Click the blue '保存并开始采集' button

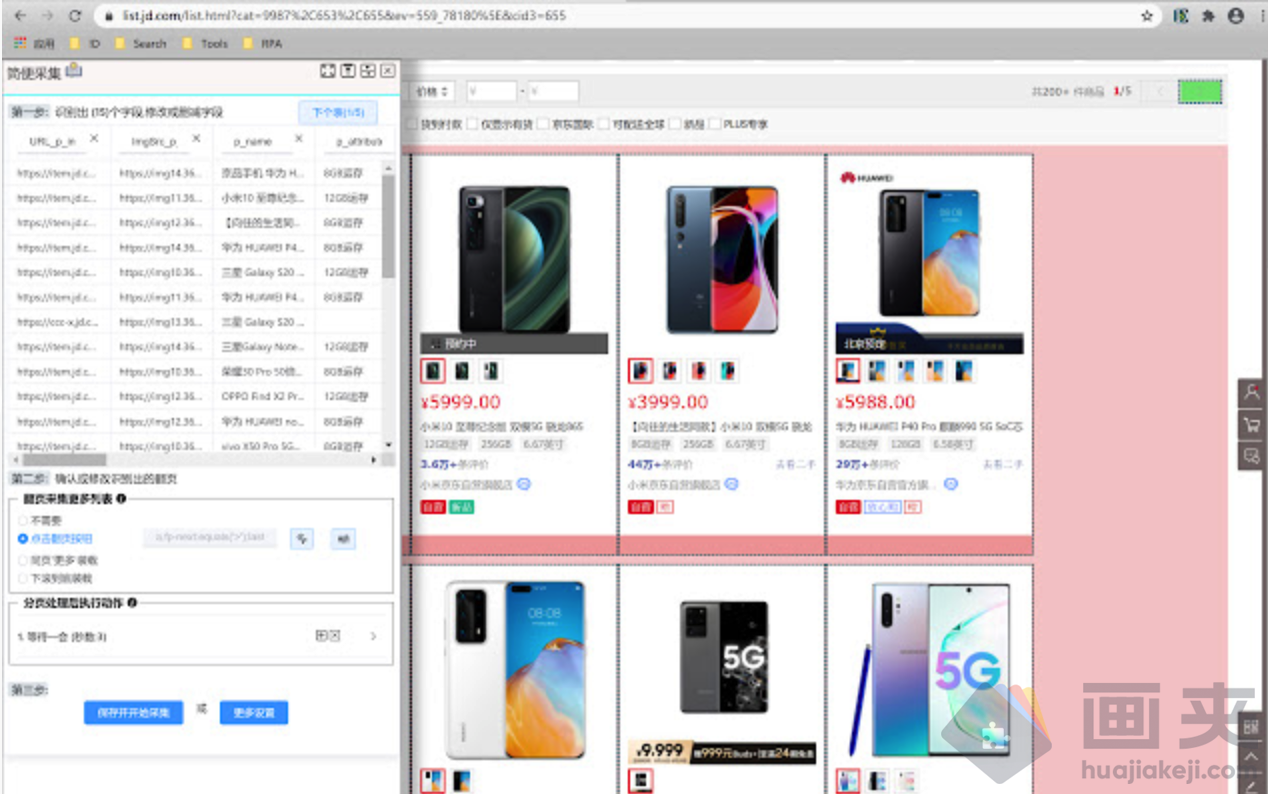(133, 713)
